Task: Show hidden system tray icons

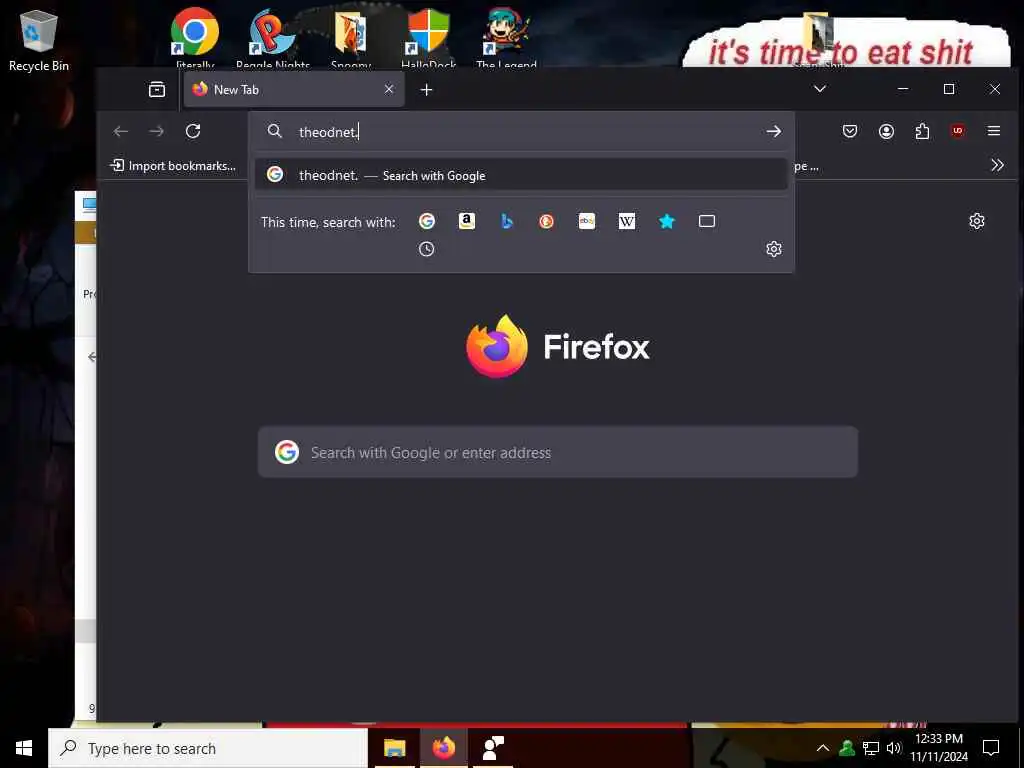Action: [x=823, y=748]
